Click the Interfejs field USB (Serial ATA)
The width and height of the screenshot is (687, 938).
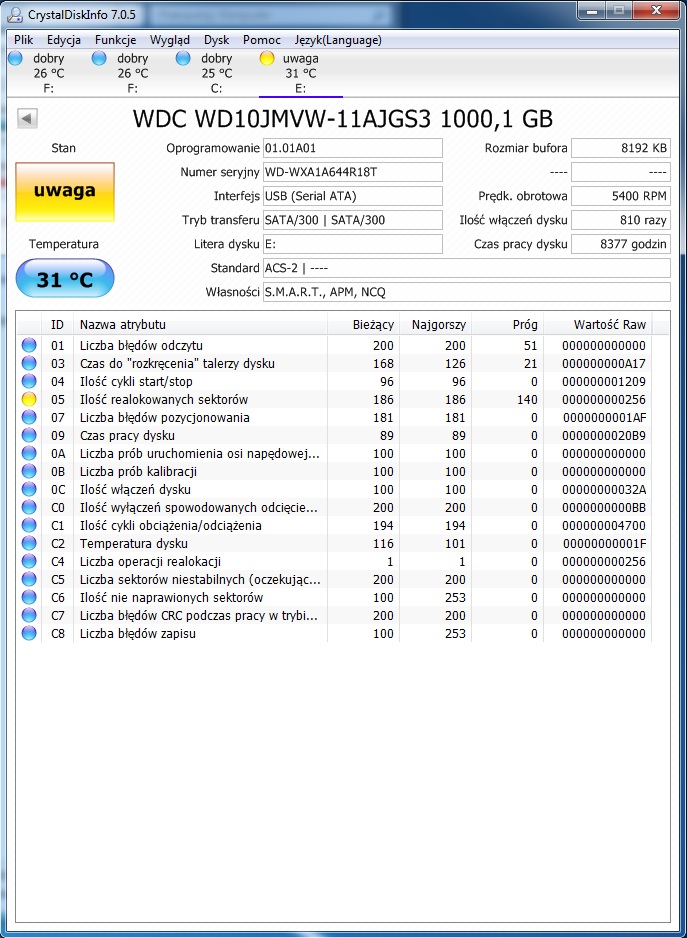352,196
